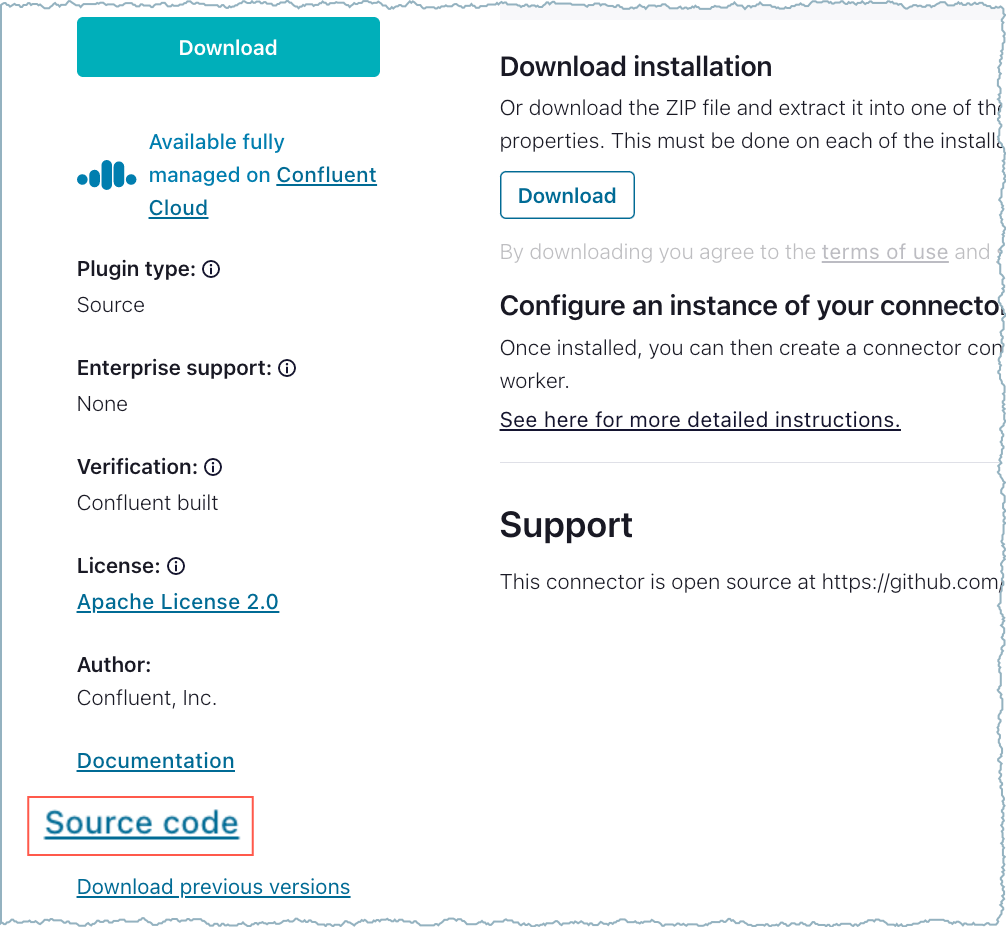Click the Plugin type value Source

pyautogui.click(x=110, y=304)
